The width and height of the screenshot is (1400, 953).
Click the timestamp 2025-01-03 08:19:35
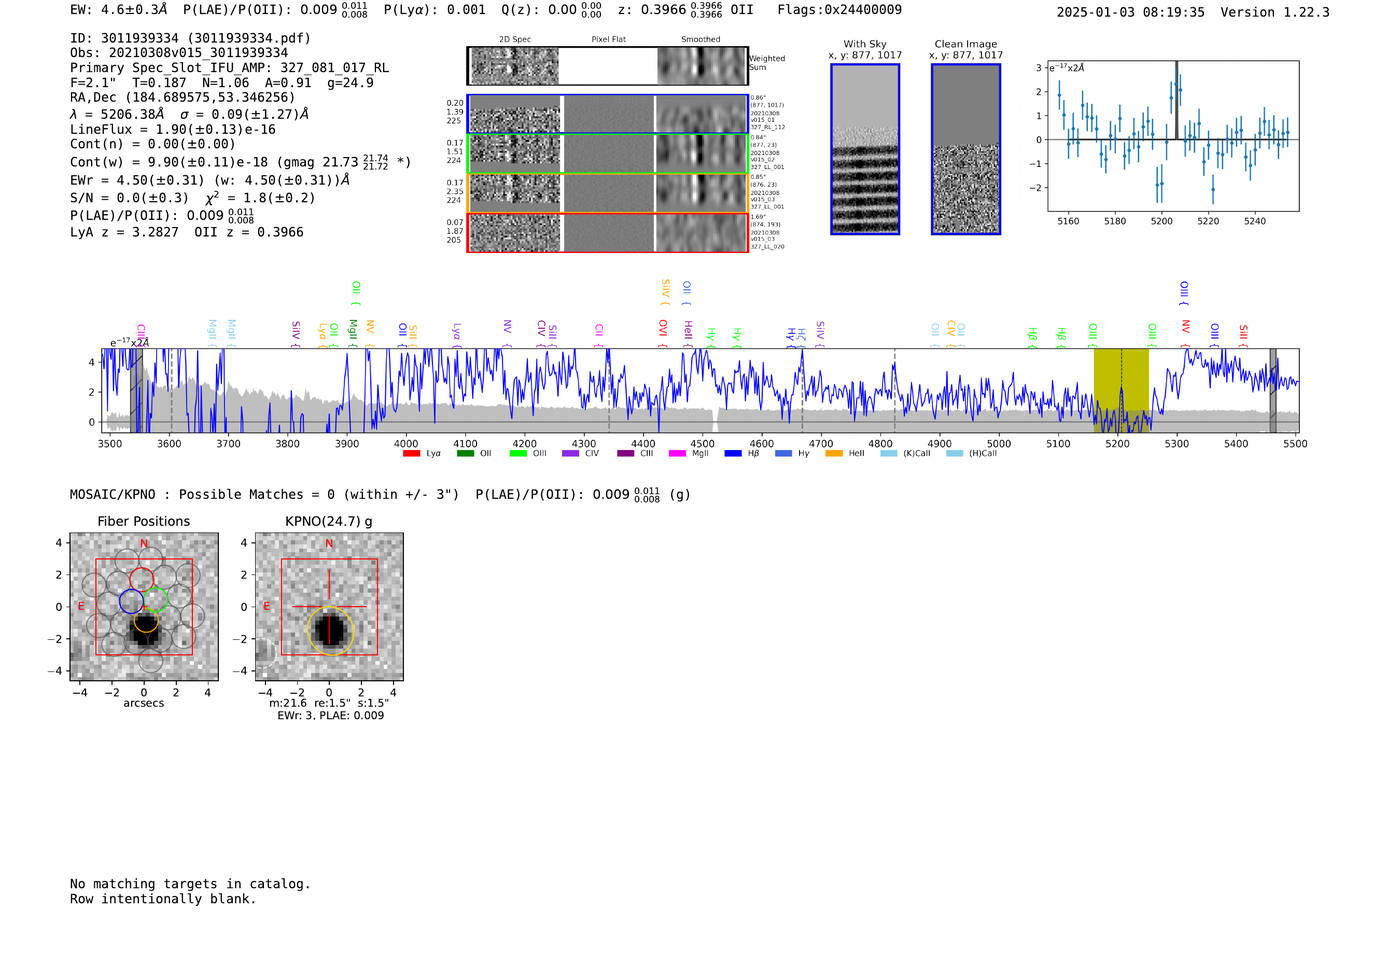(x=1131, y=13)
